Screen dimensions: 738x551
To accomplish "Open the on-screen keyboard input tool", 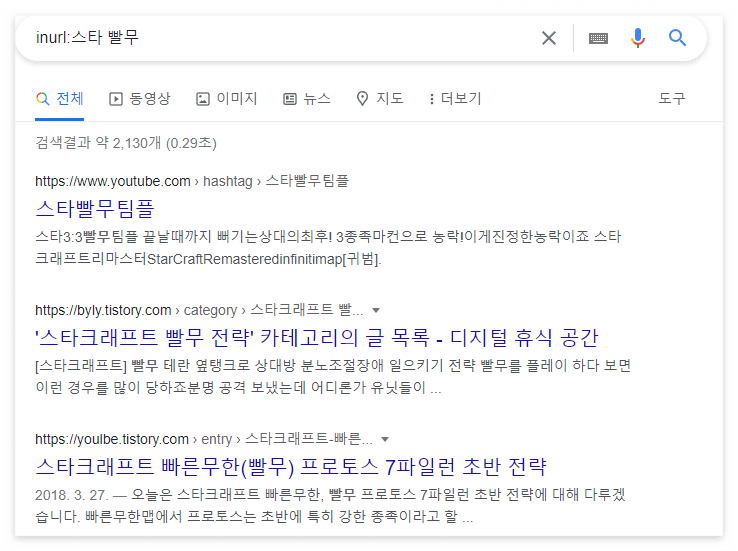I will pyautogui.click(x=598, y=38).
